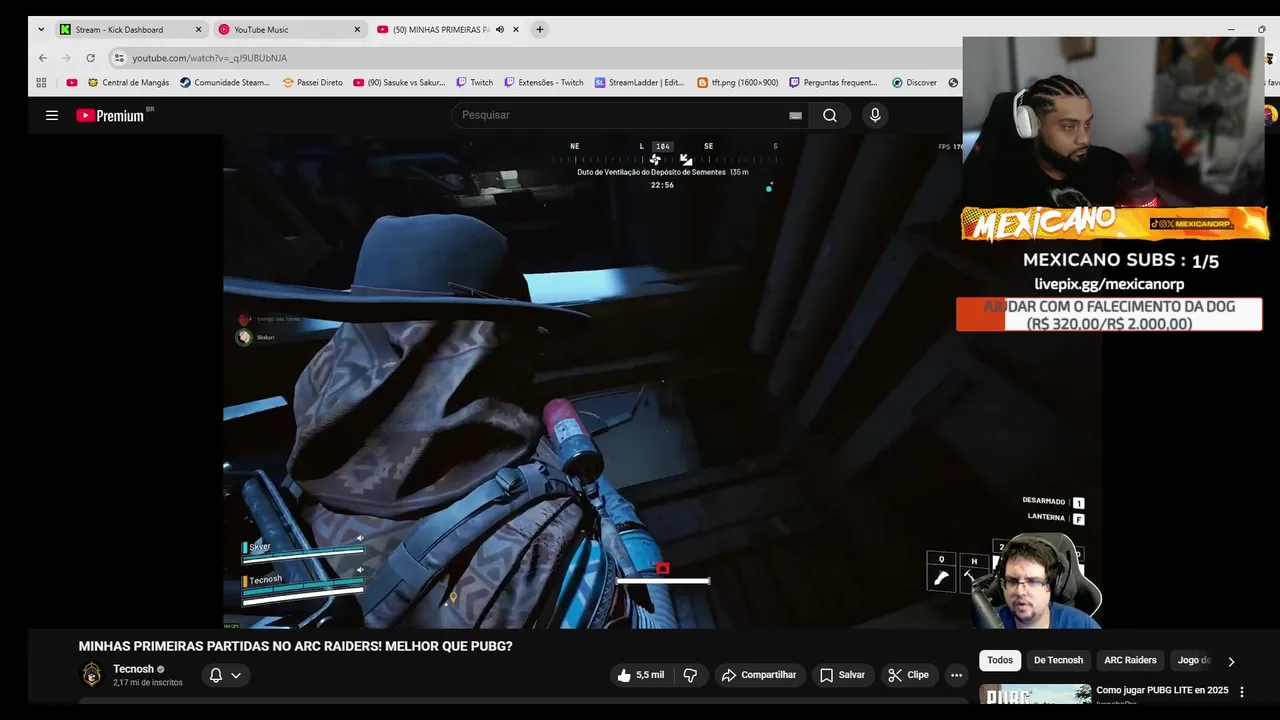
Task: Open the tft.png bookmark
Action: pos(737,83)
